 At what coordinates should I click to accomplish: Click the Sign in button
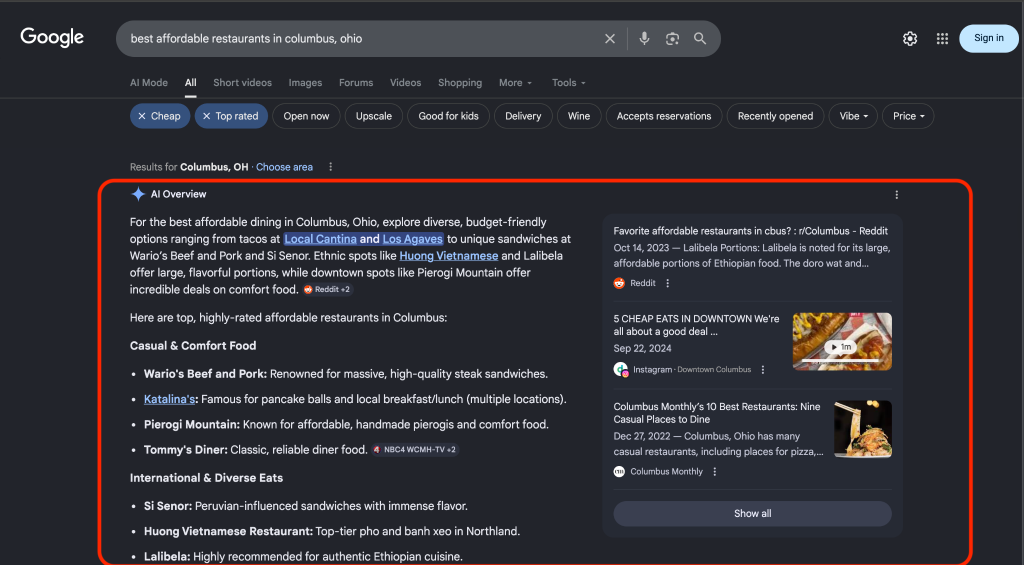tap(989, 38)
